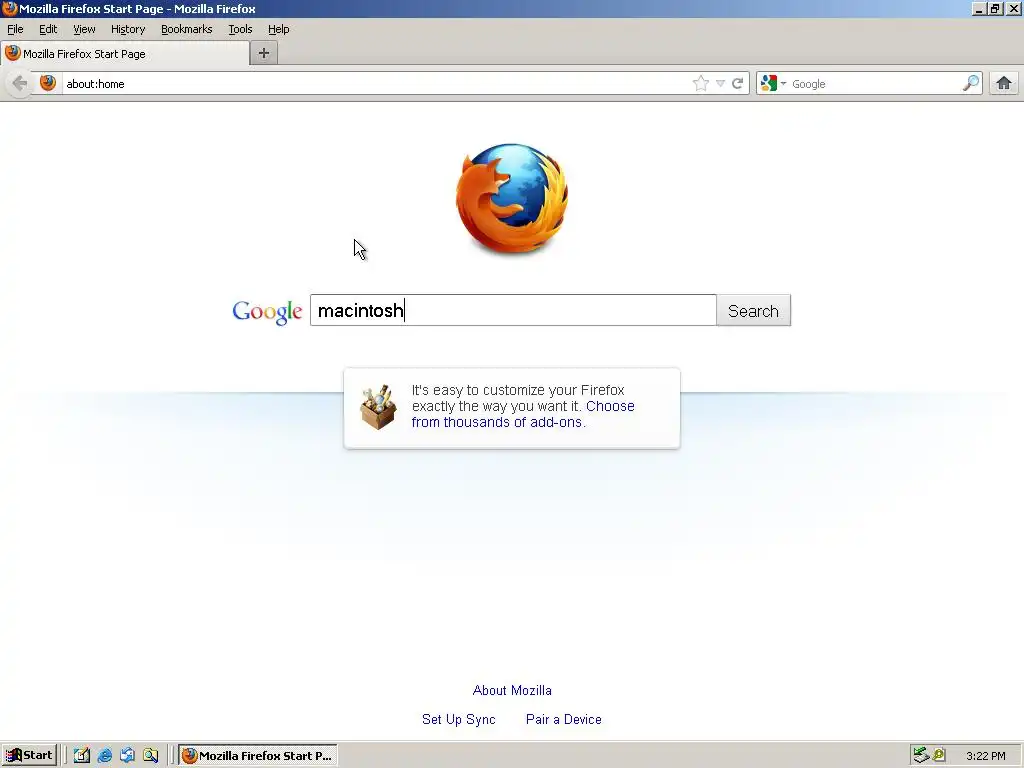Open the History menu
Screen dimensions: 1024x768
click(x=128, y=29)
